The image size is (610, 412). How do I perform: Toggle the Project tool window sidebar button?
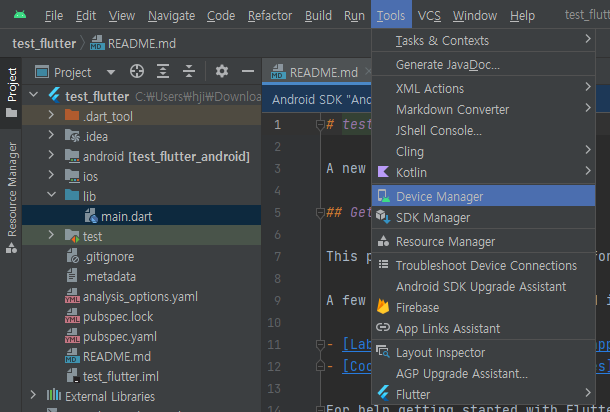click(x=11, y=93)
